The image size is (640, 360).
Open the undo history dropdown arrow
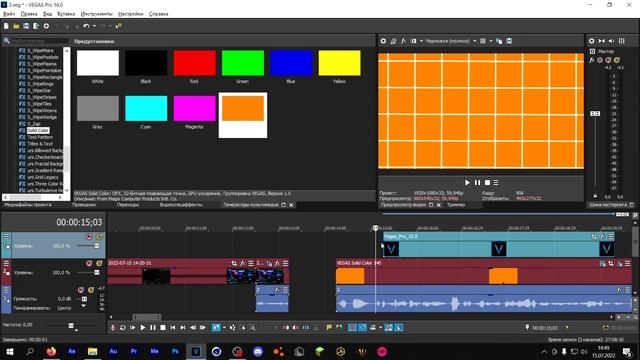tap(94, 26)
